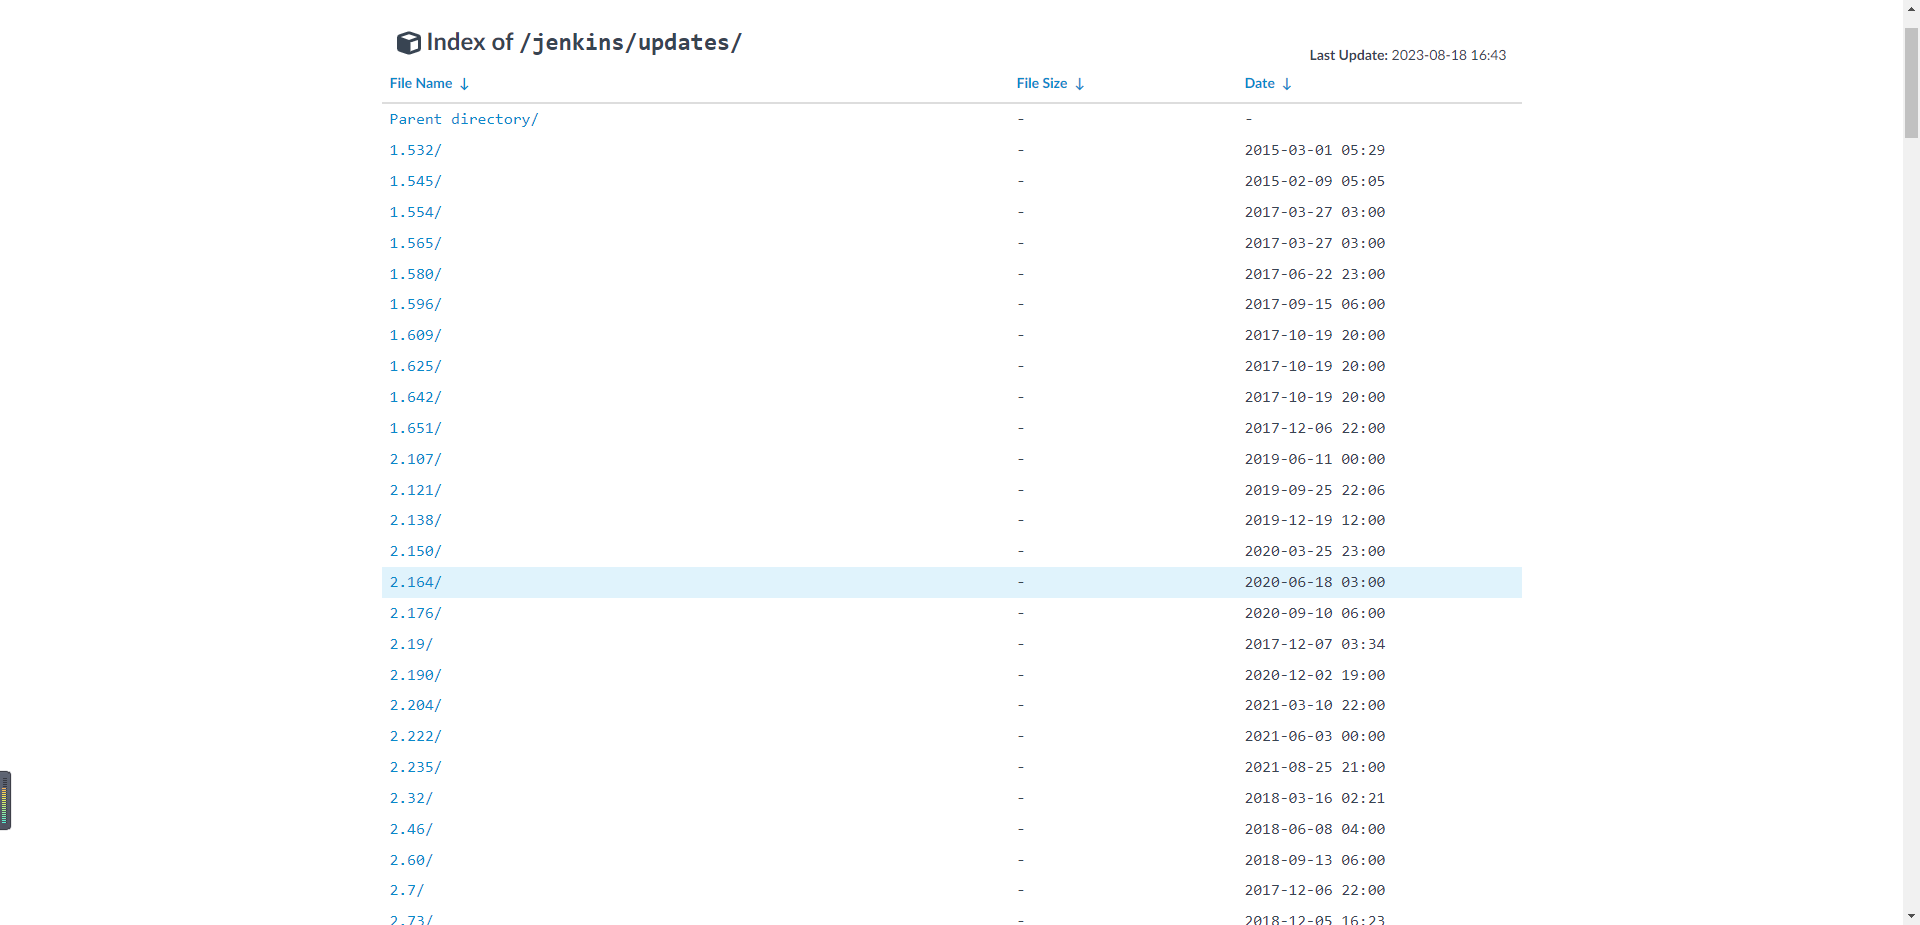Select the date 2018-06-08 04:00
1920x925 pixels.
pyautogui.click(x=1315, y=829)
